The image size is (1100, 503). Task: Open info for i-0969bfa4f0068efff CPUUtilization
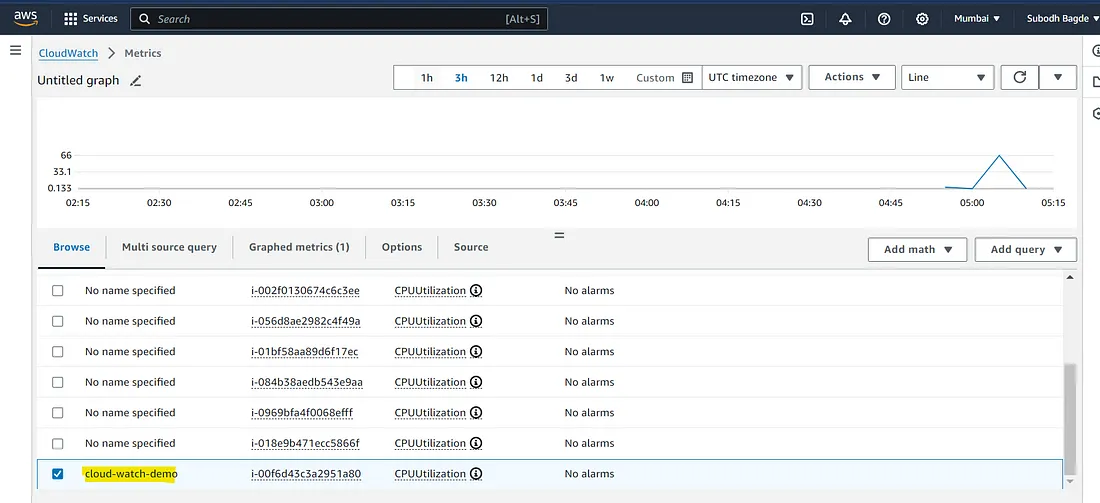476,413
